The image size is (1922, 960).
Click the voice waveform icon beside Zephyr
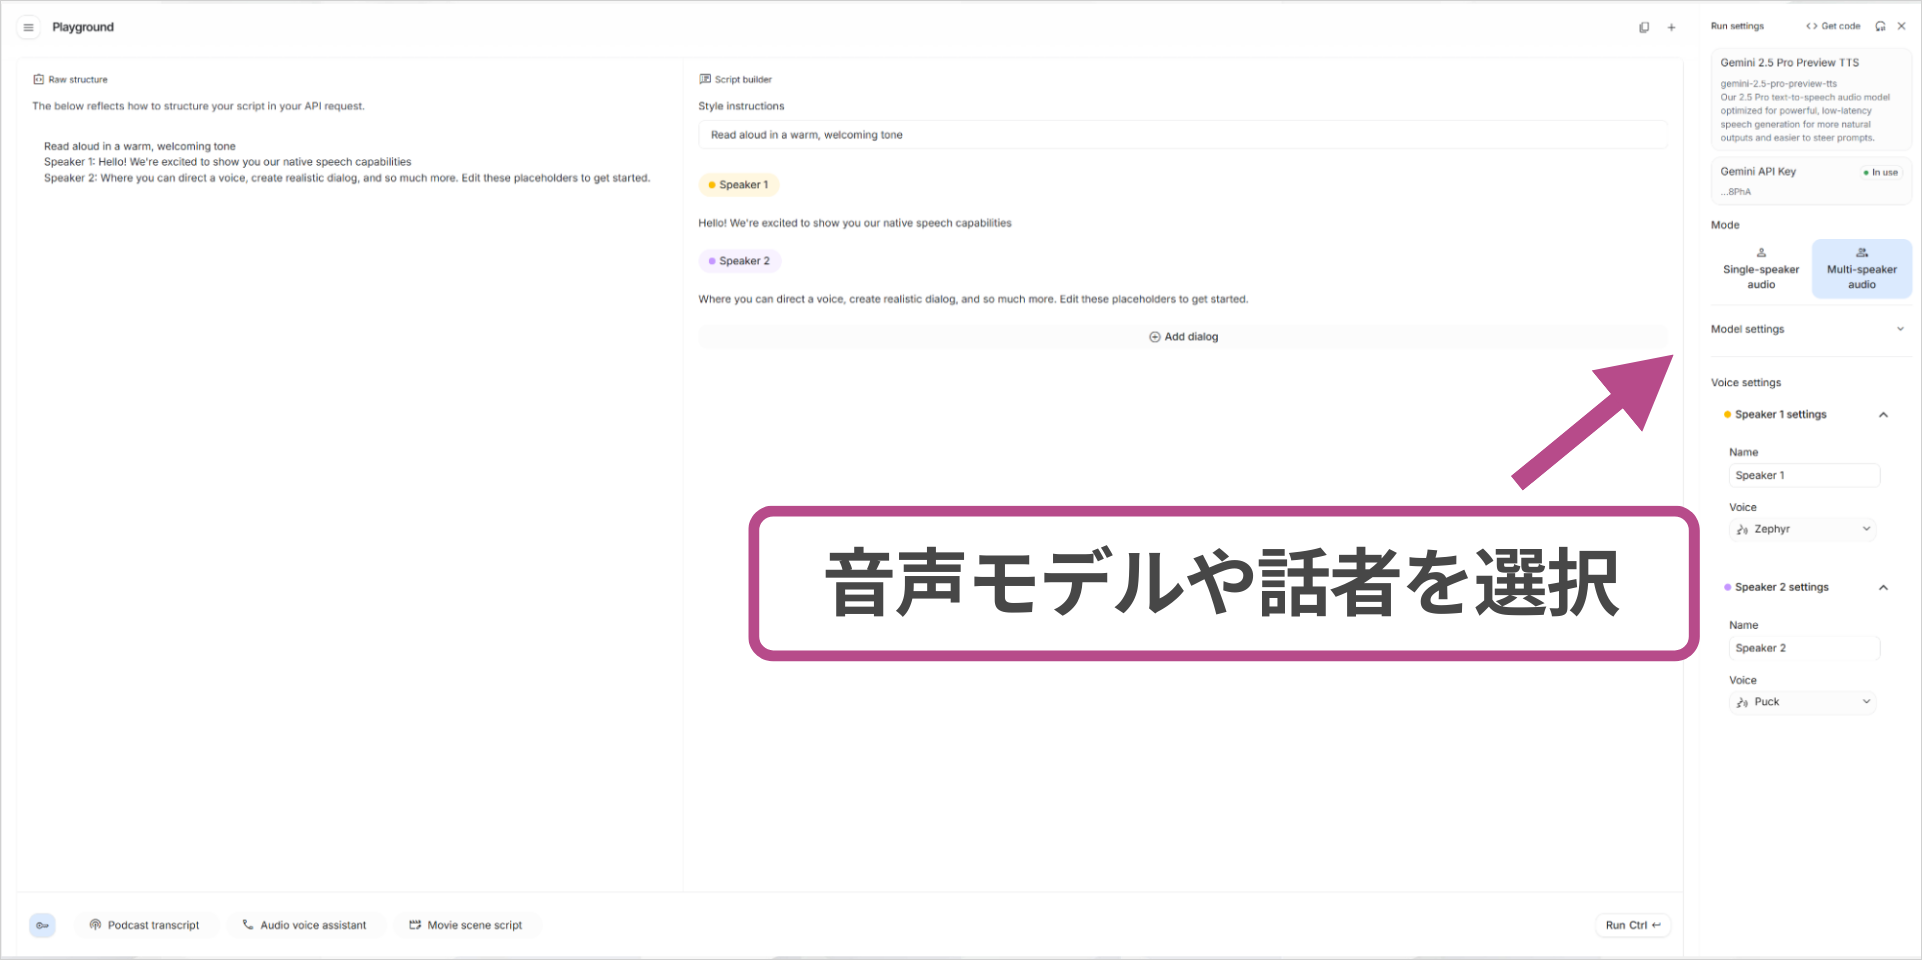(1743, 529)
